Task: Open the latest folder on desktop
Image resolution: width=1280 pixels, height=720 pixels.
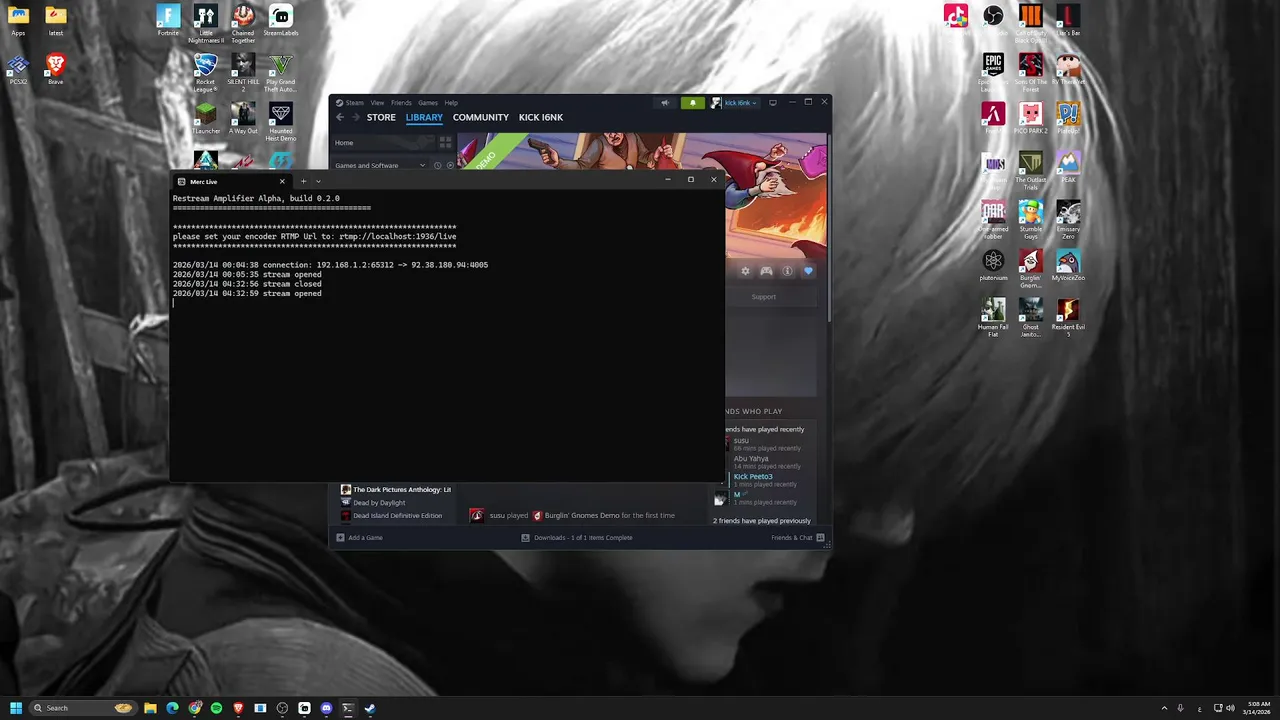Action: [x=56, y=20]
